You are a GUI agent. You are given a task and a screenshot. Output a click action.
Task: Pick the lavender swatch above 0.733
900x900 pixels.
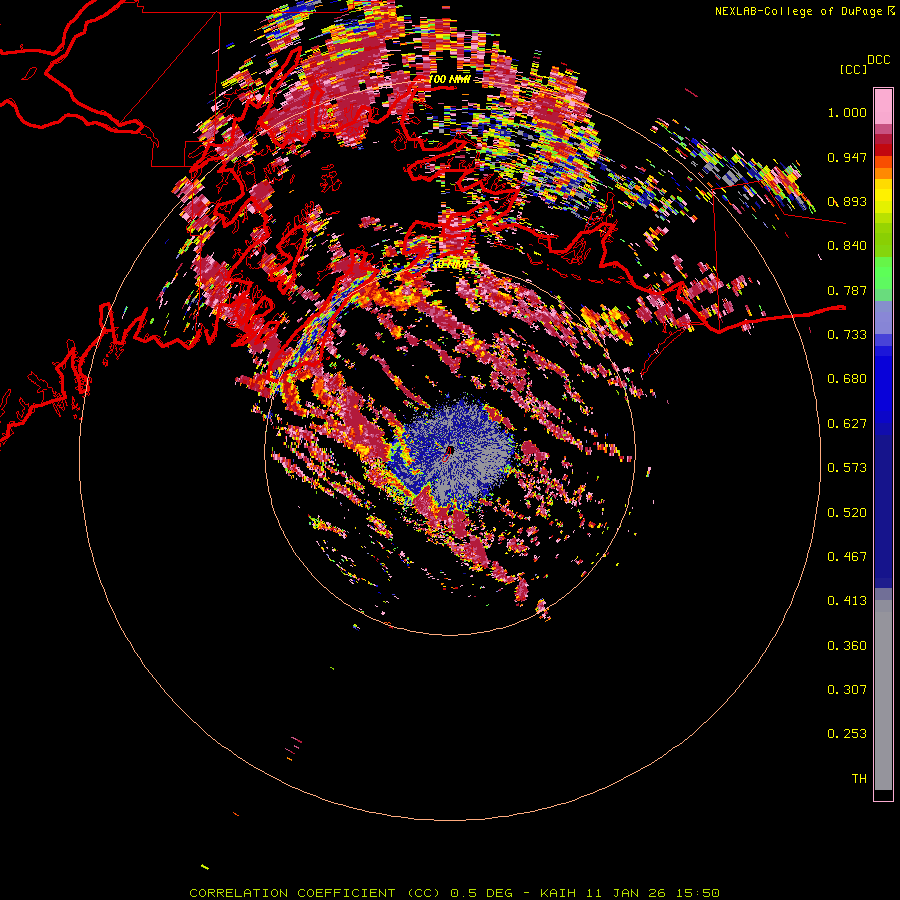tap(883, 317)
